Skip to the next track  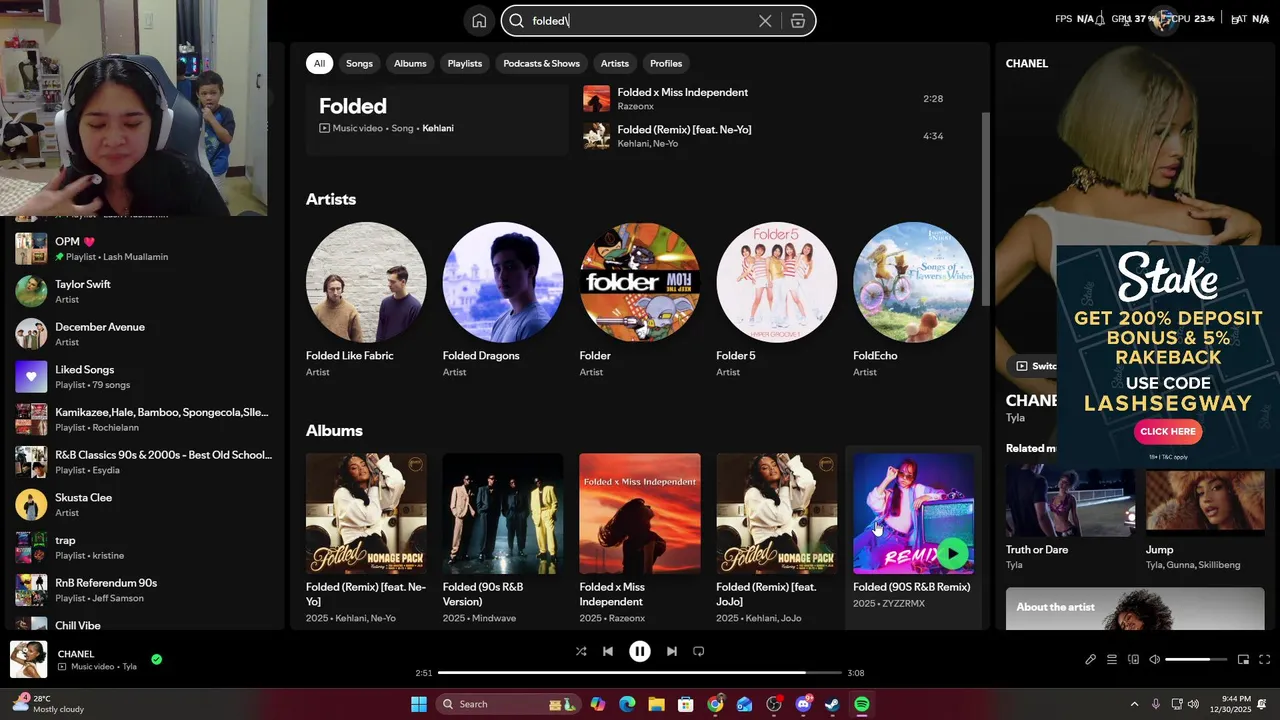coord(672,651)
